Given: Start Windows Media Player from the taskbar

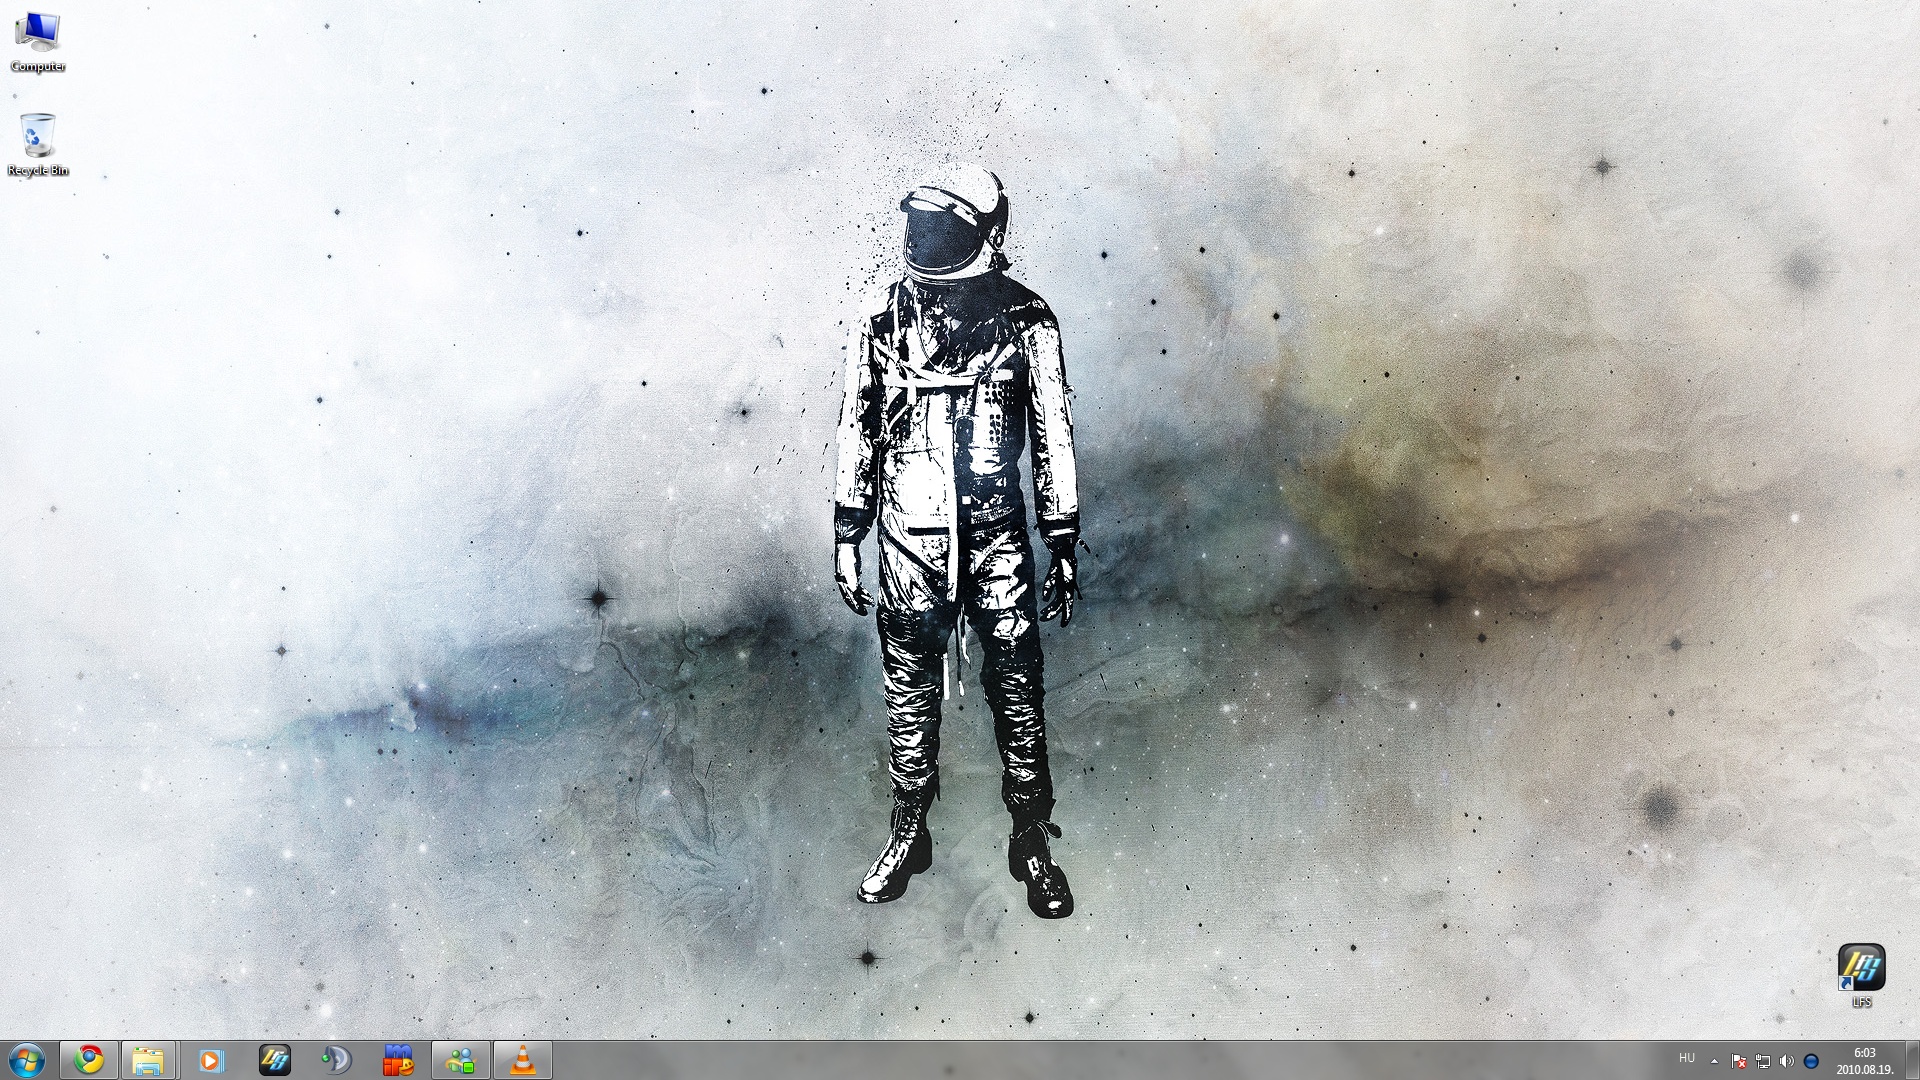Looking at the screenshot, I should (x=211, y=1060).
